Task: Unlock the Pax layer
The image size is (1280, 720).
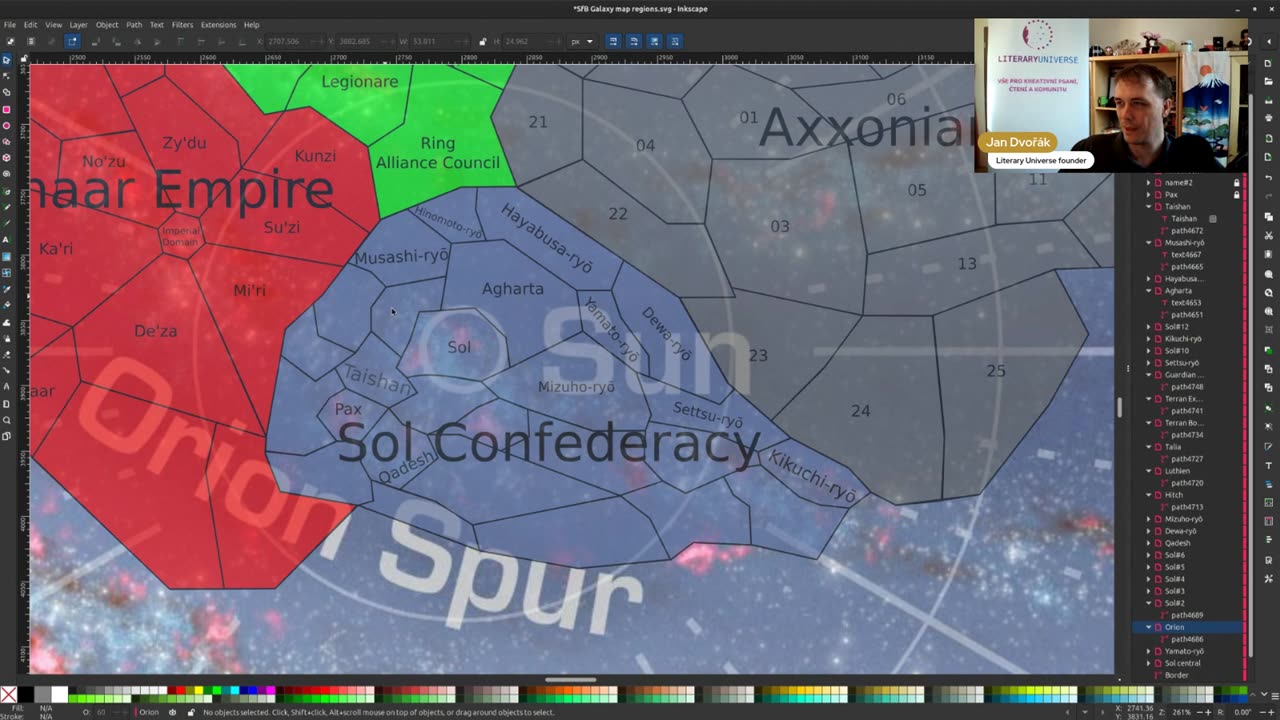Action: (x=1236, y=195)
